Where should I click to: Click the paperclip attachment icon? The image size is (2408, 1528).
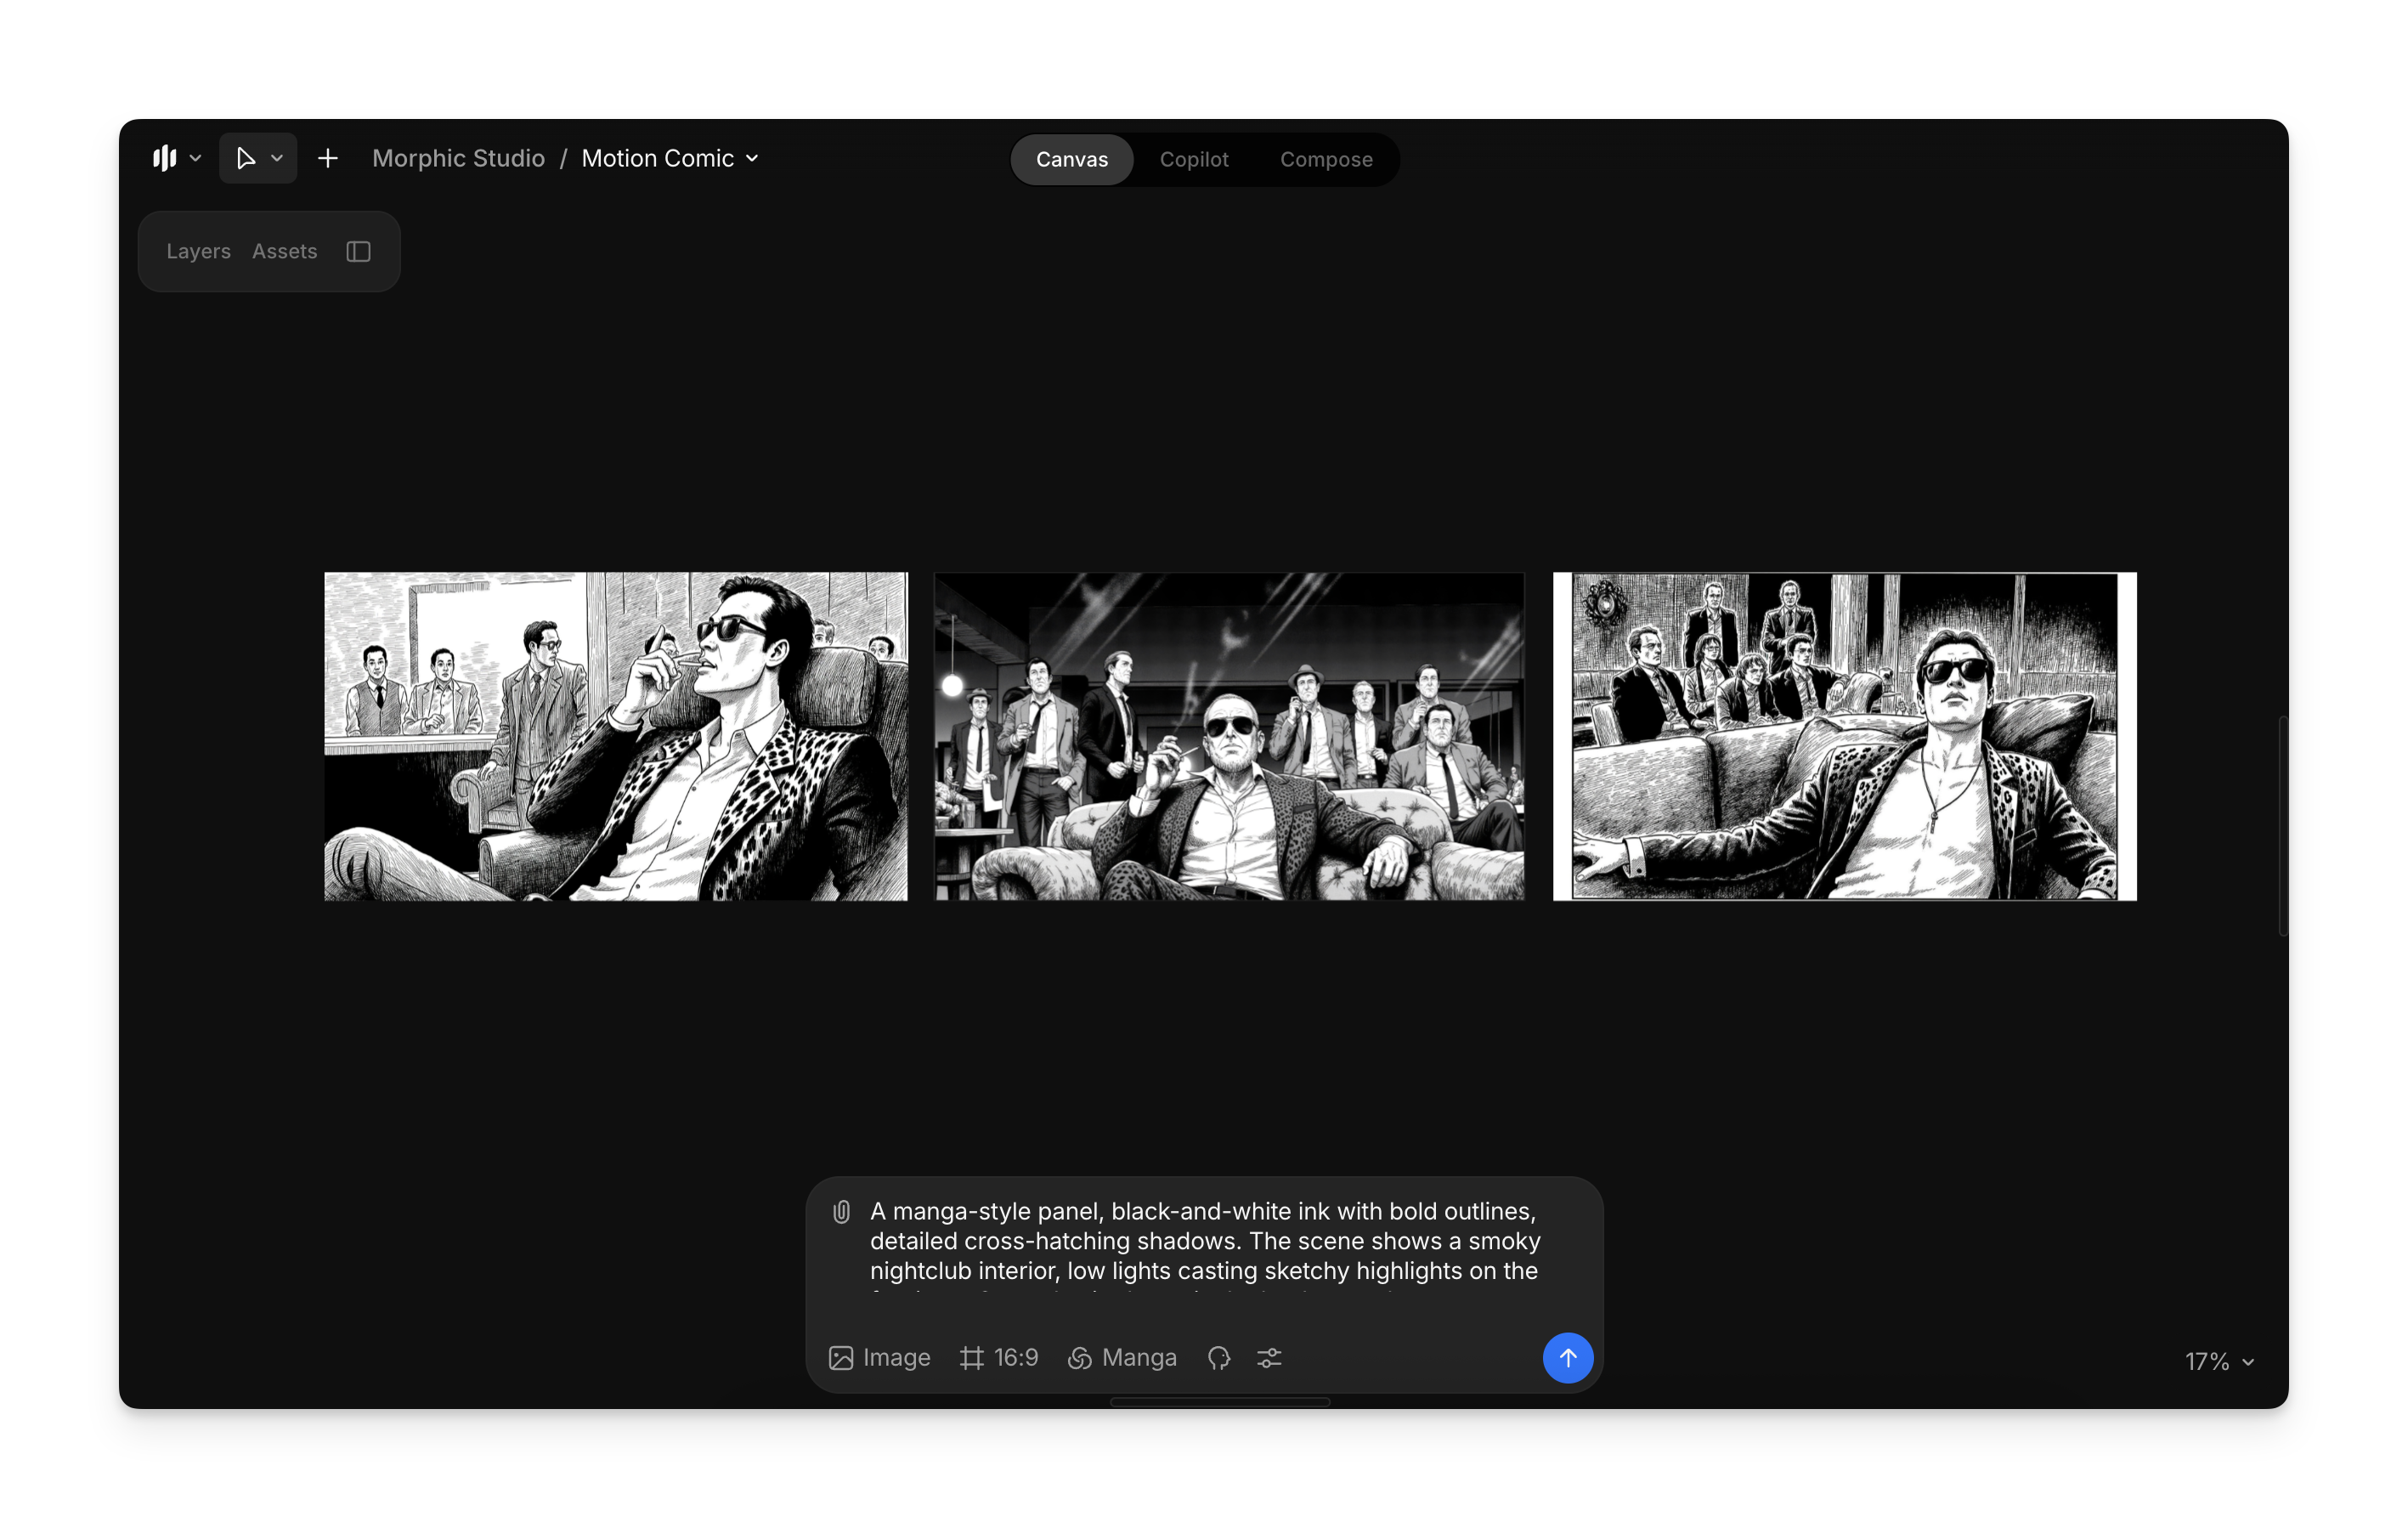pos(841,1212)
